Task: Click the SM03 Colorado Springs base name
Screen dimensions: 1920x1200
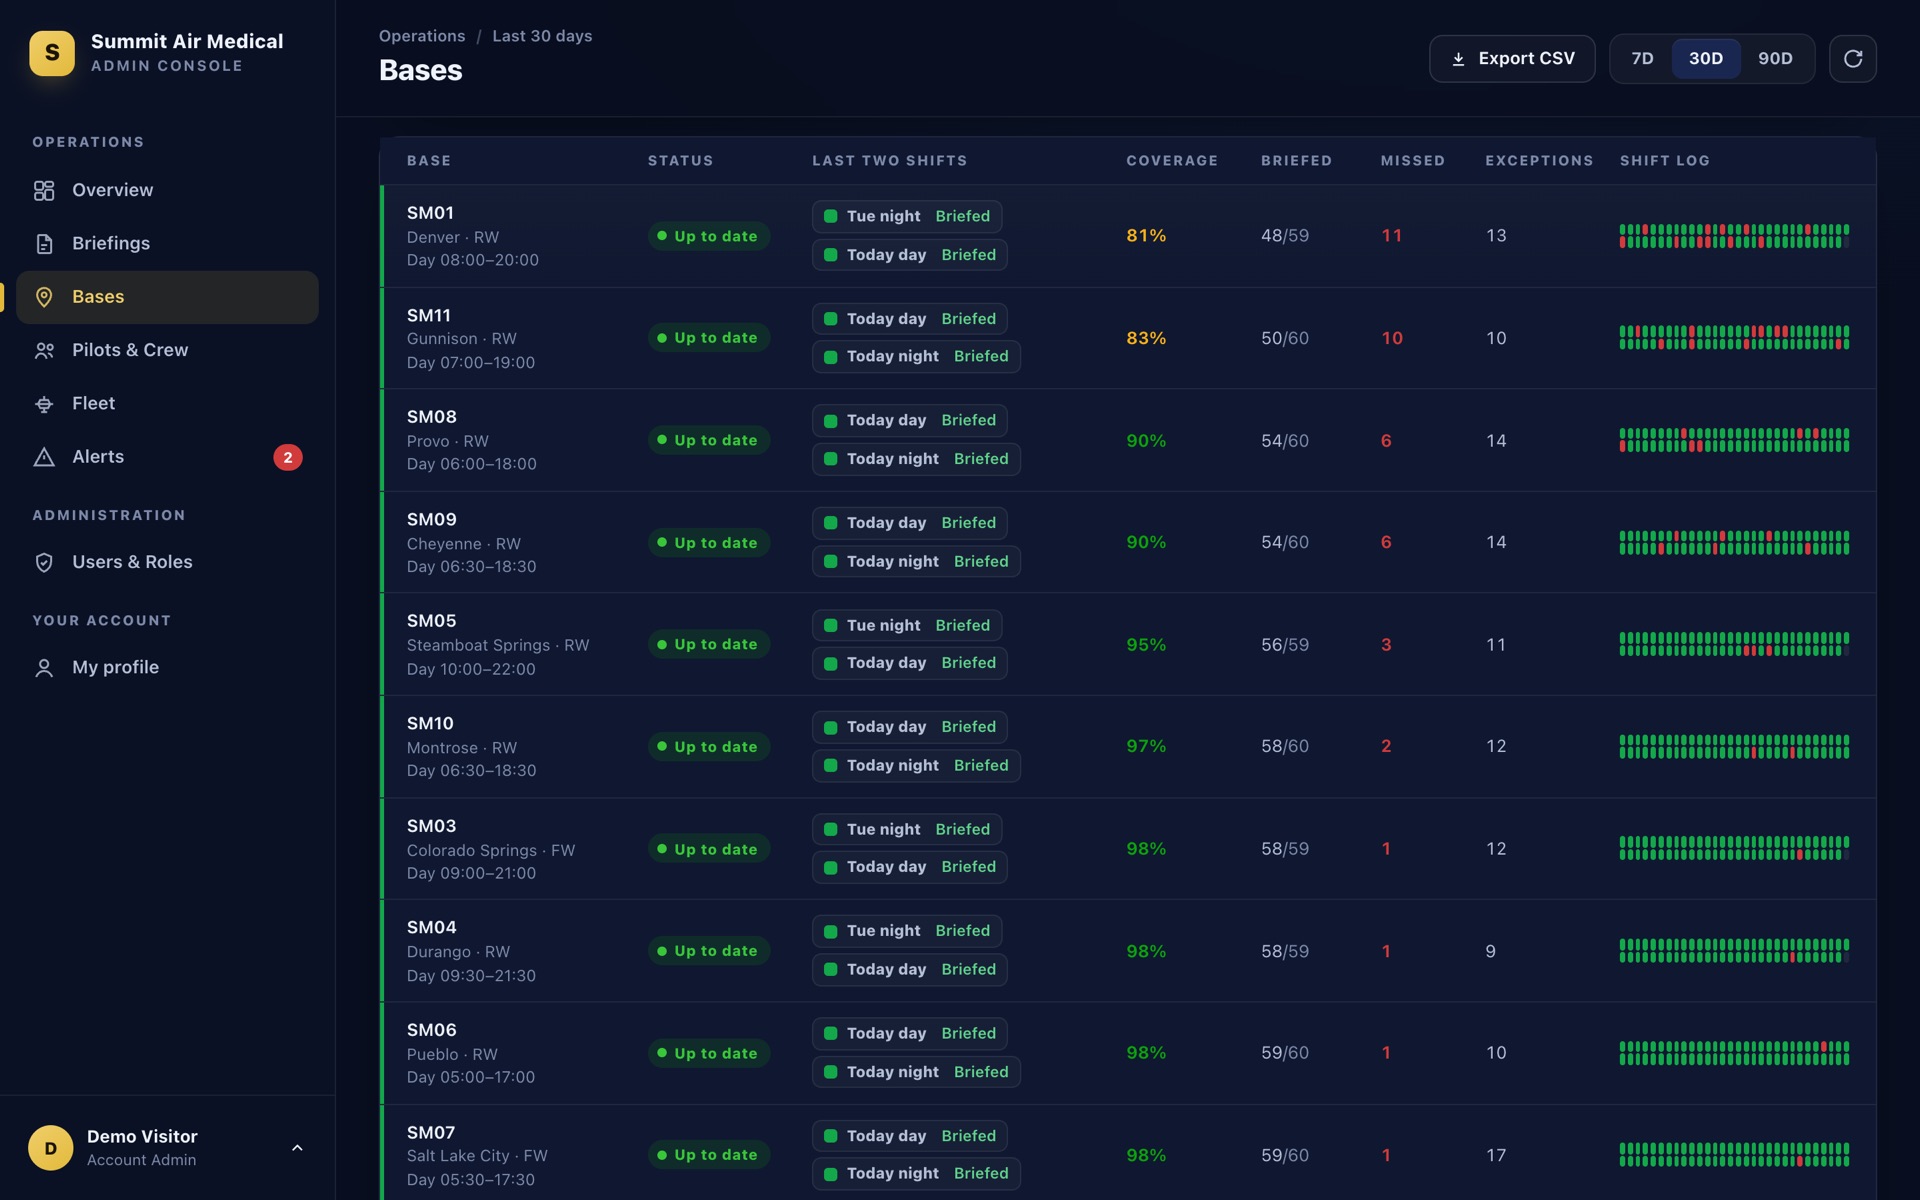Action: [x=432, y=826]
